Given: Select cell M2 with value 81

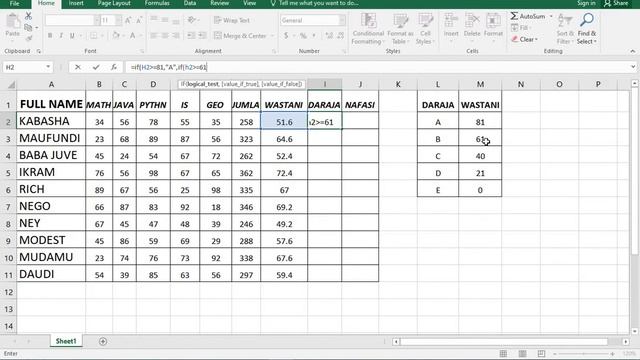Looking at the screenshot, I should [x=480, y=122].
